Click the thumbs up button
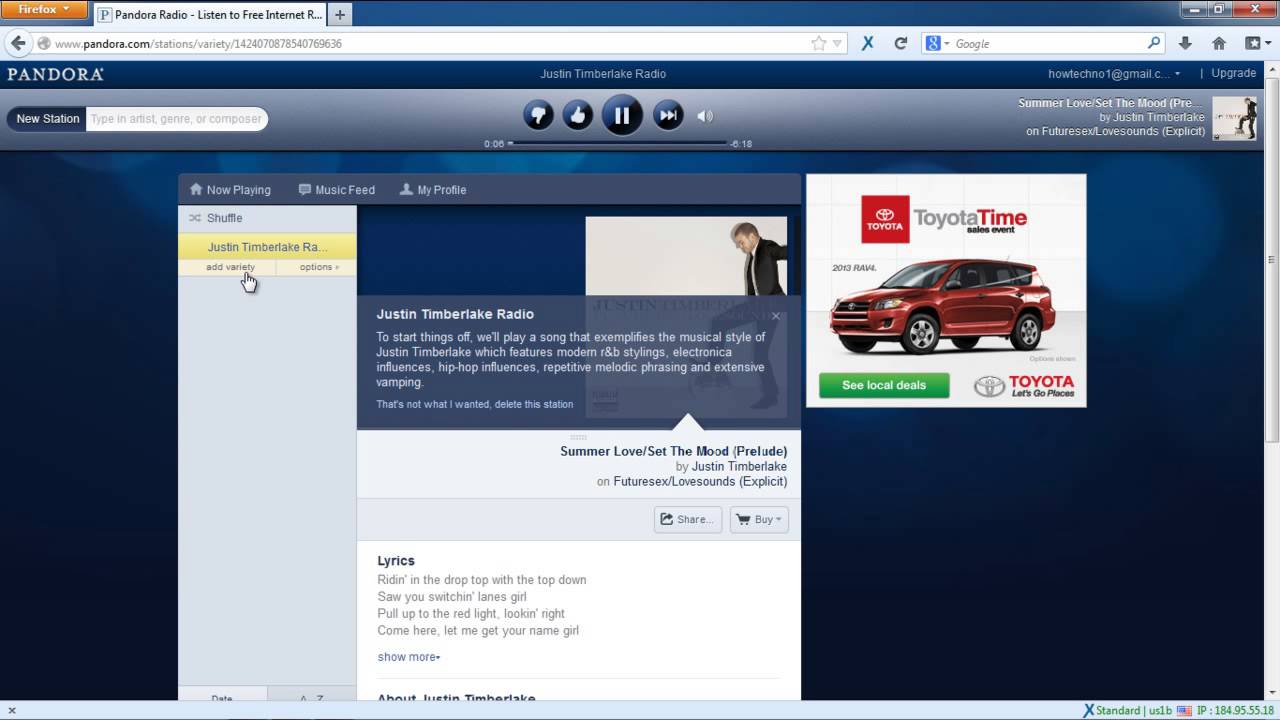This screenshot has width=1280, height=720. click(x=578, y=116)
